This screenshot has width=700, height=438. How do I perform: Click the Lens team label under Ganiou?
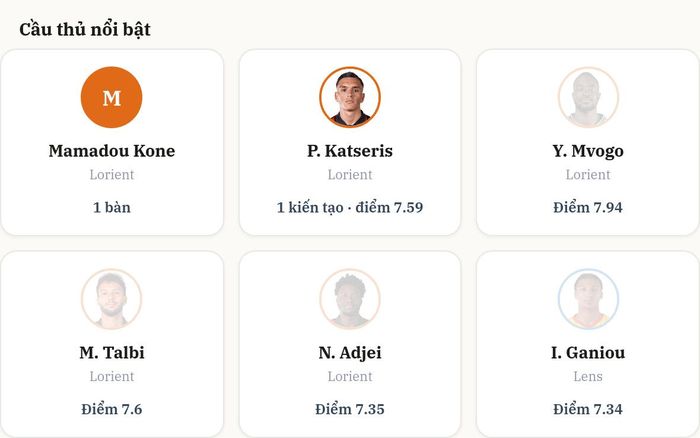click(588, 376)
